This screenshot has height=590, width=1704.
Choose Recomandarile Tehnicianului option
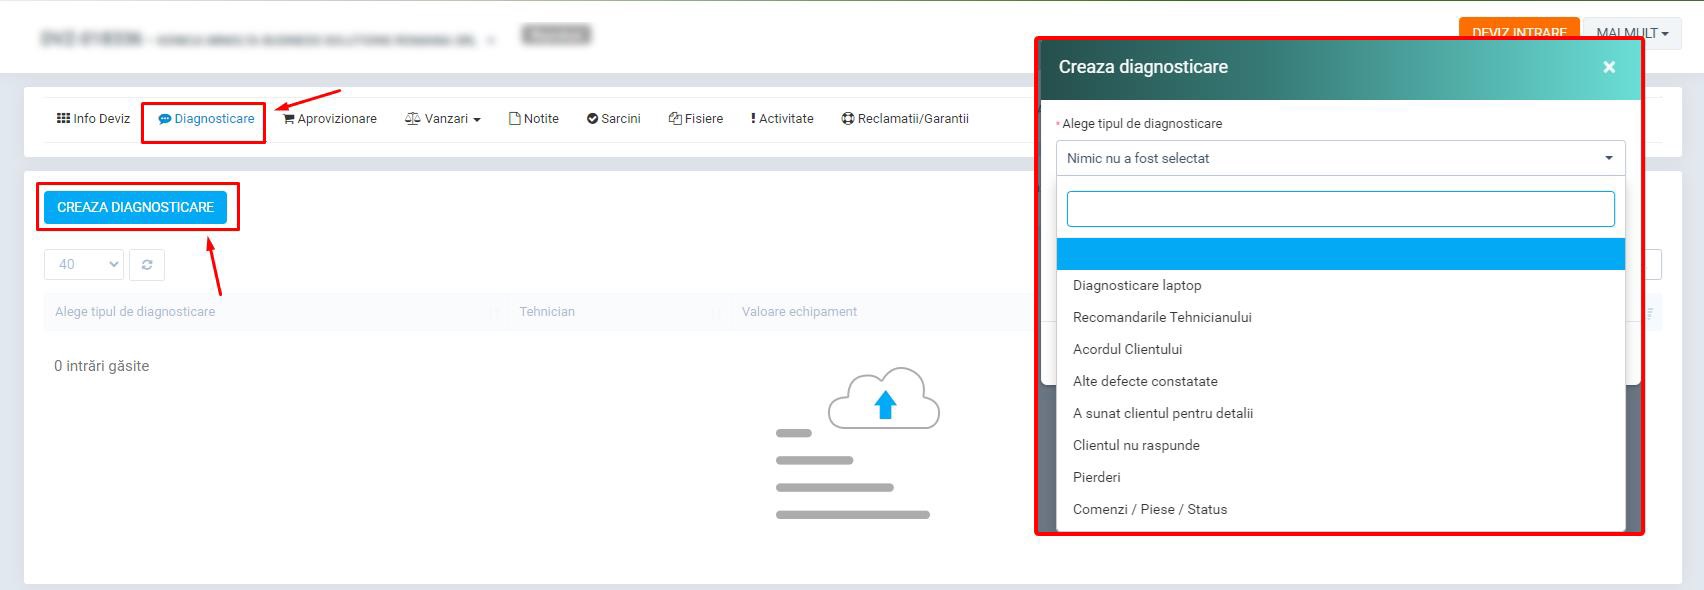click(1162, 317)
